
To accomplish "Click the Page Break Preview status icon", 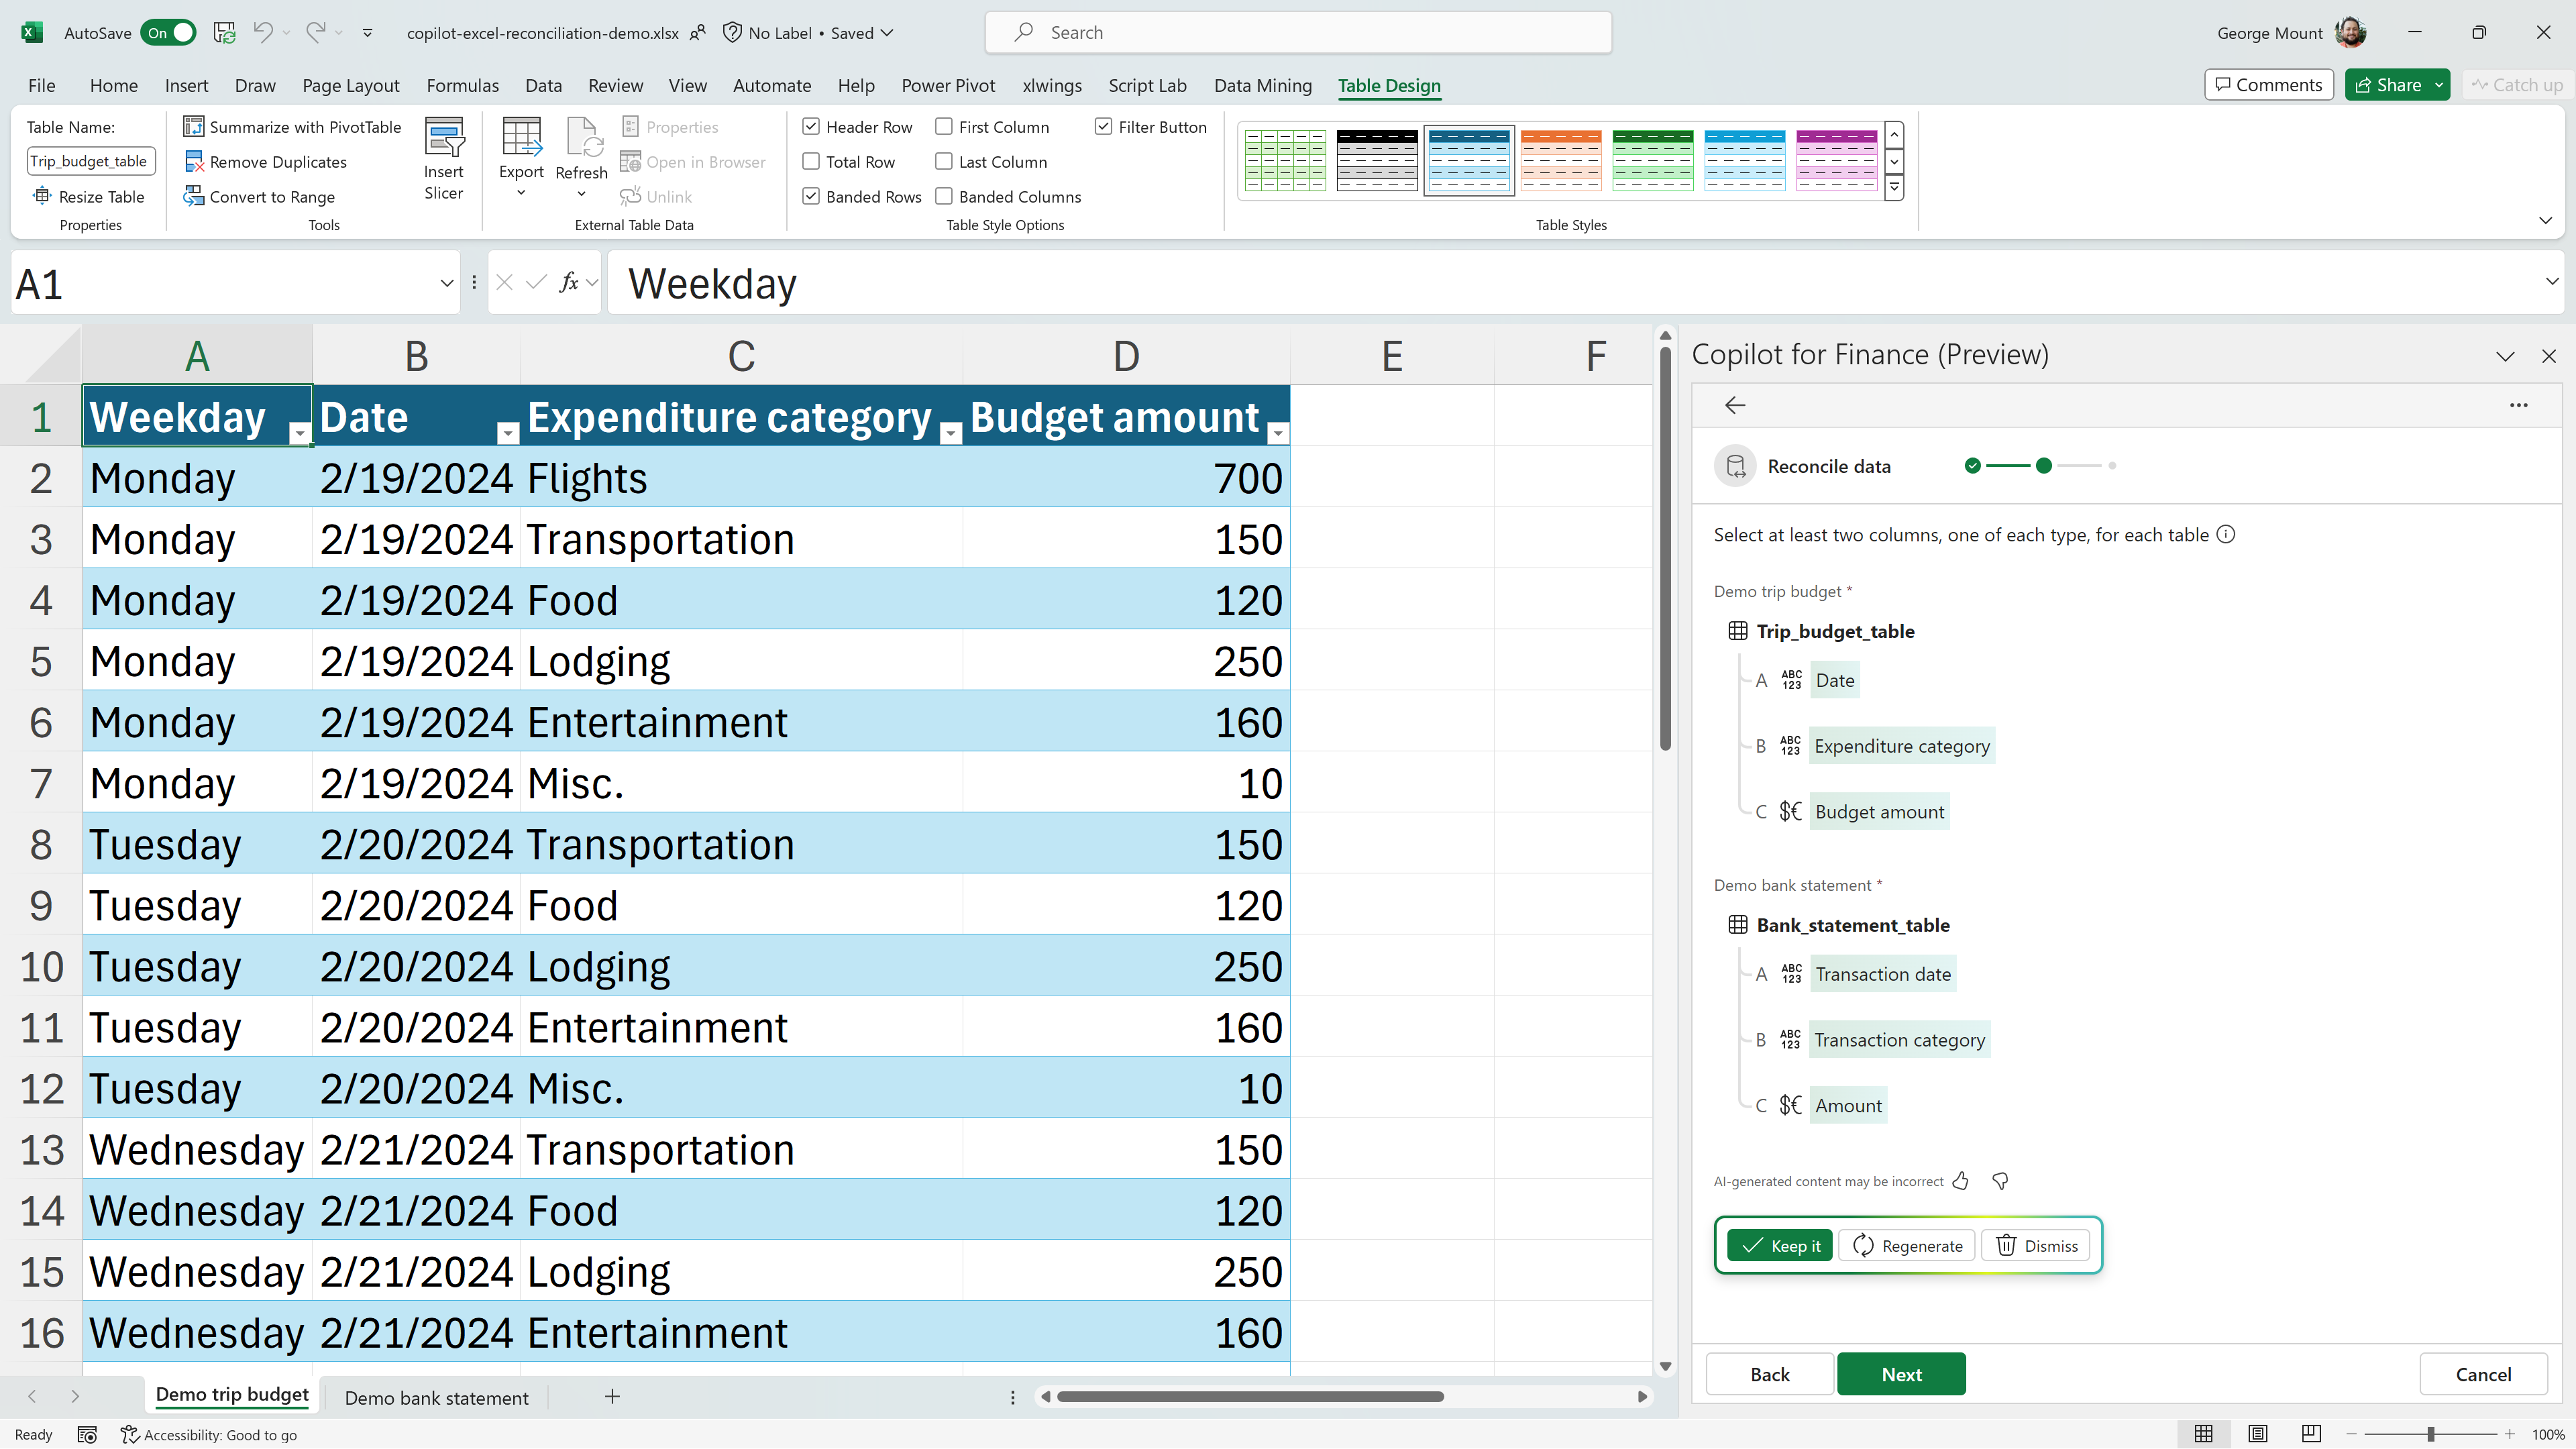I will click(2311, 1434).
